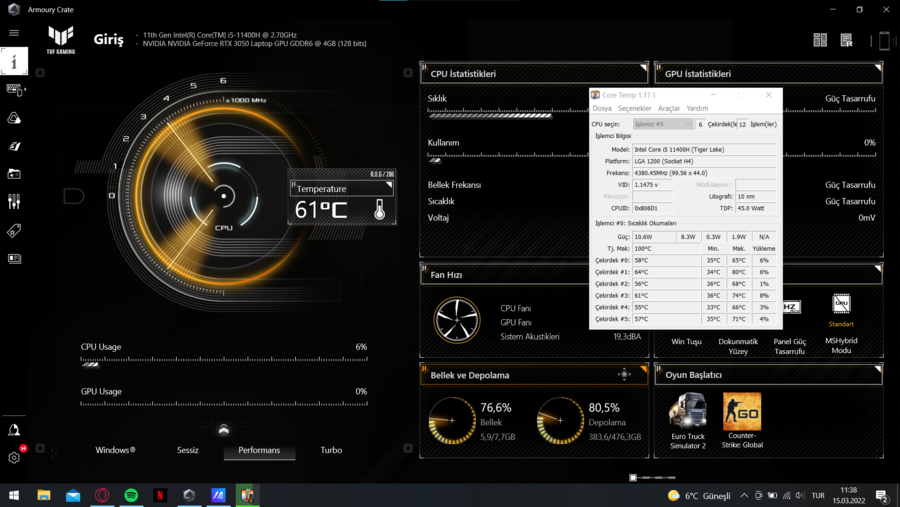Click the CPU Usage progress bar
Image resolution: width=900 pixels, height=507 pixels.
pos(224,361)
